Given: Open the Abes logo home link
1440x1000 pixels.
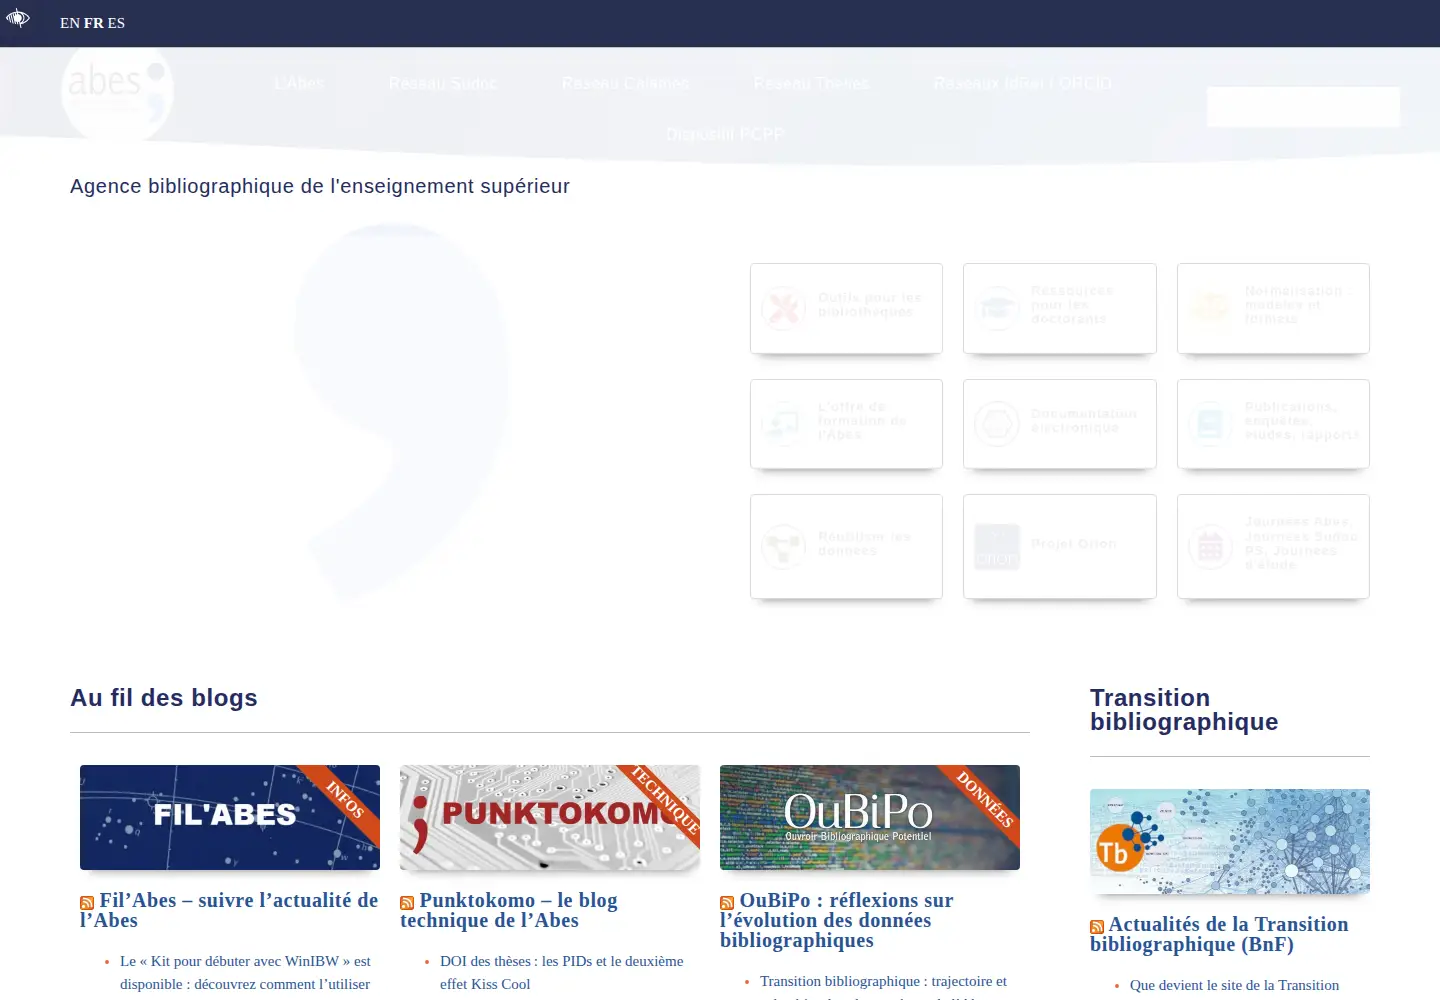Looking at the screenshot, I should [117, 90].
